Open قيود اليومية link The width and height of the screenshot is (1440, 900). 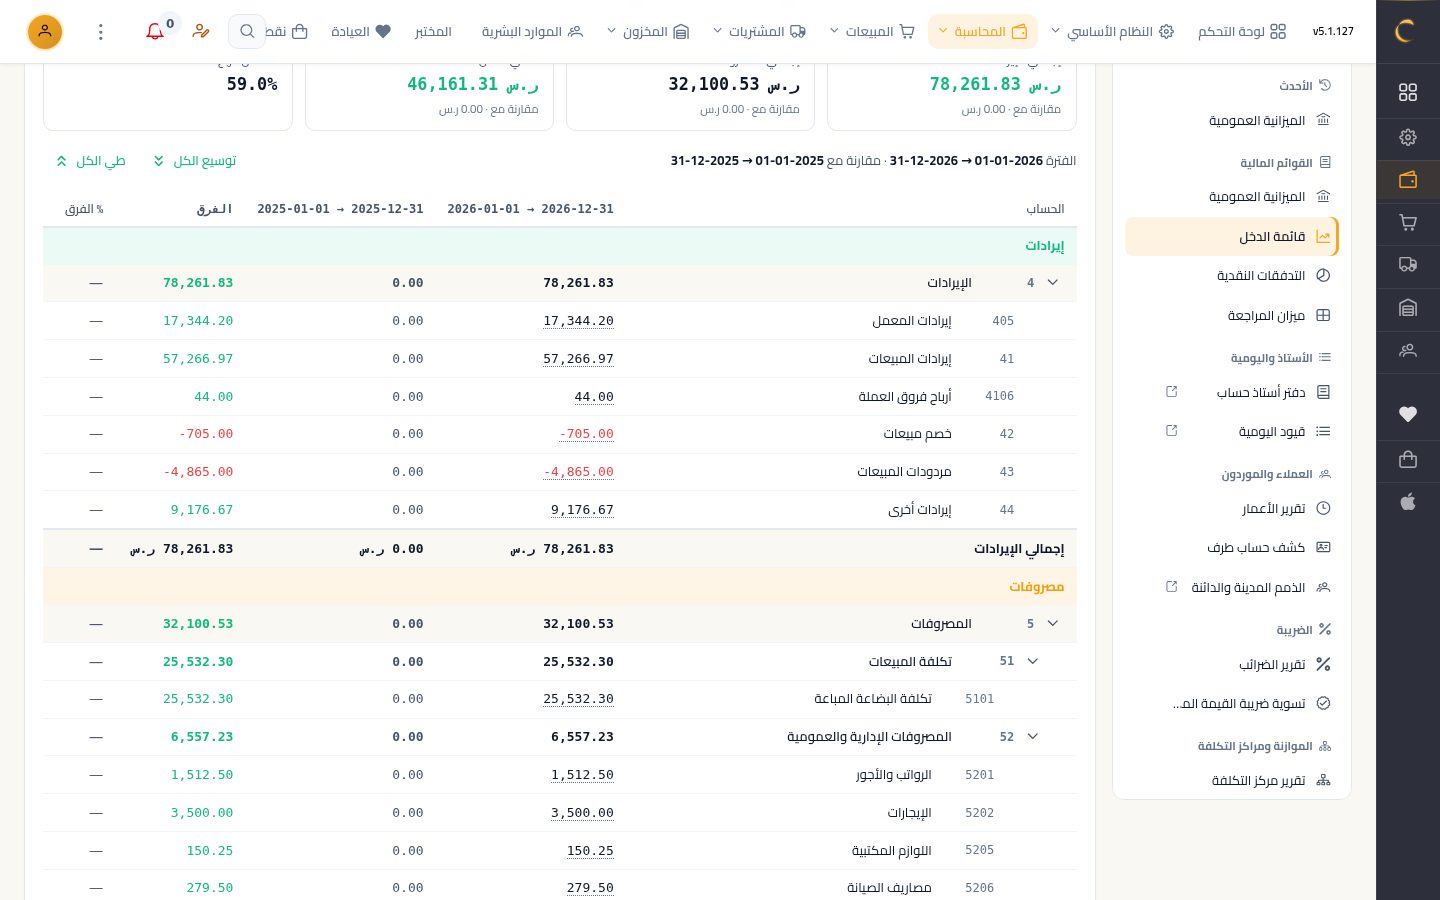tap(1232, 432)
